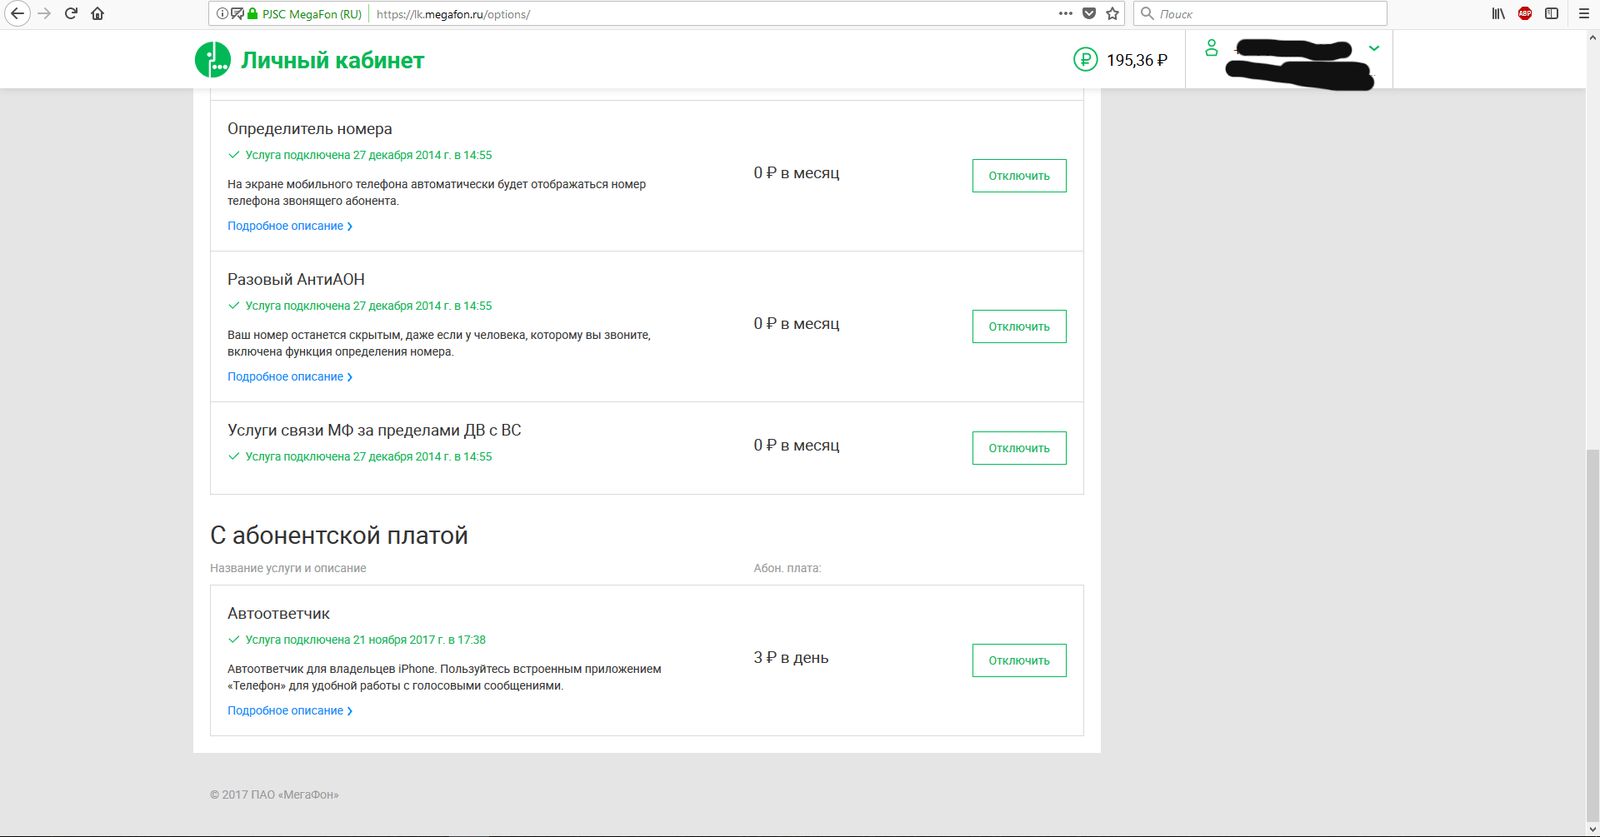This screenshot has width=1600, height=837.
Task: Click the 3 ₽ в день price
Action: [x=791, y=658]
